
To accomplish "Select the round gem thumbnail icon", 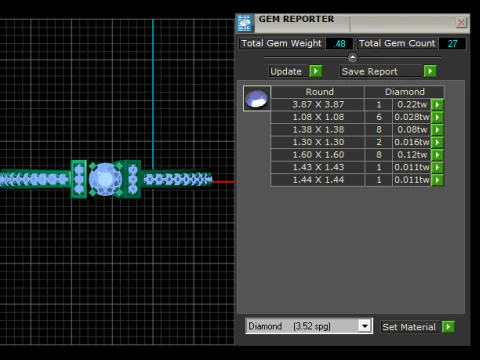I will pos(257,99).
